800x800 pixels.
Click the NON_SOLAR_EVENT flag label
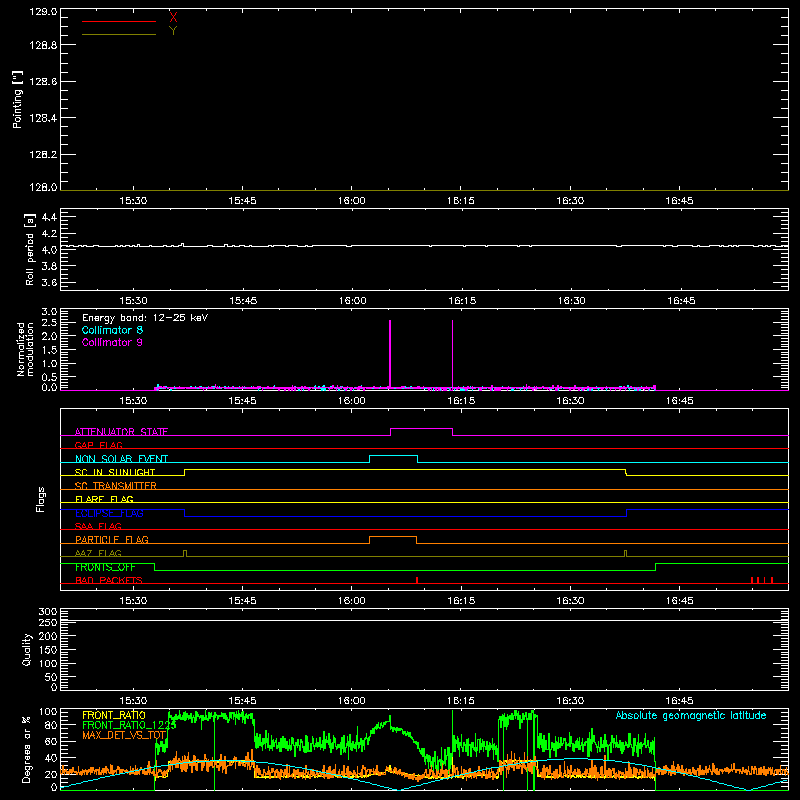tap(121, 459)
